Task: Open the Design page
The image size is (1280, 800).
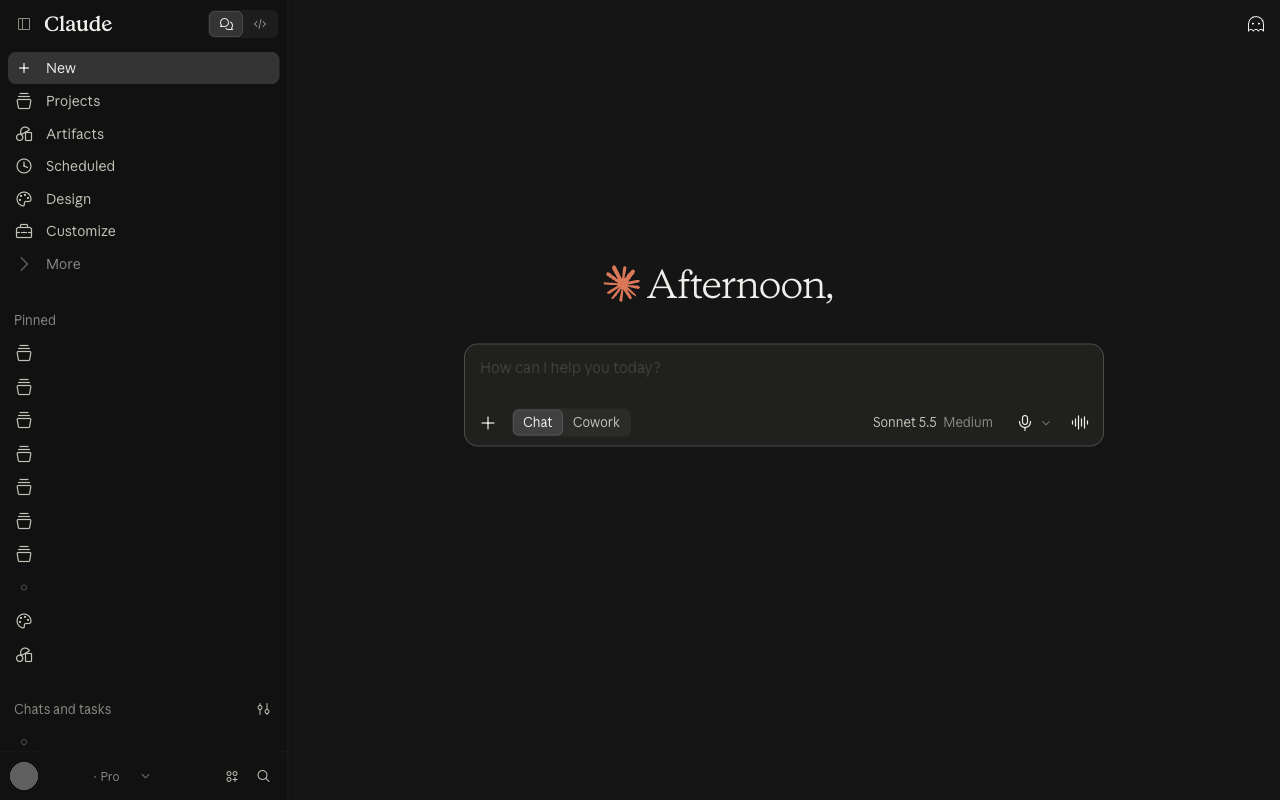Action: coord(143,199)
